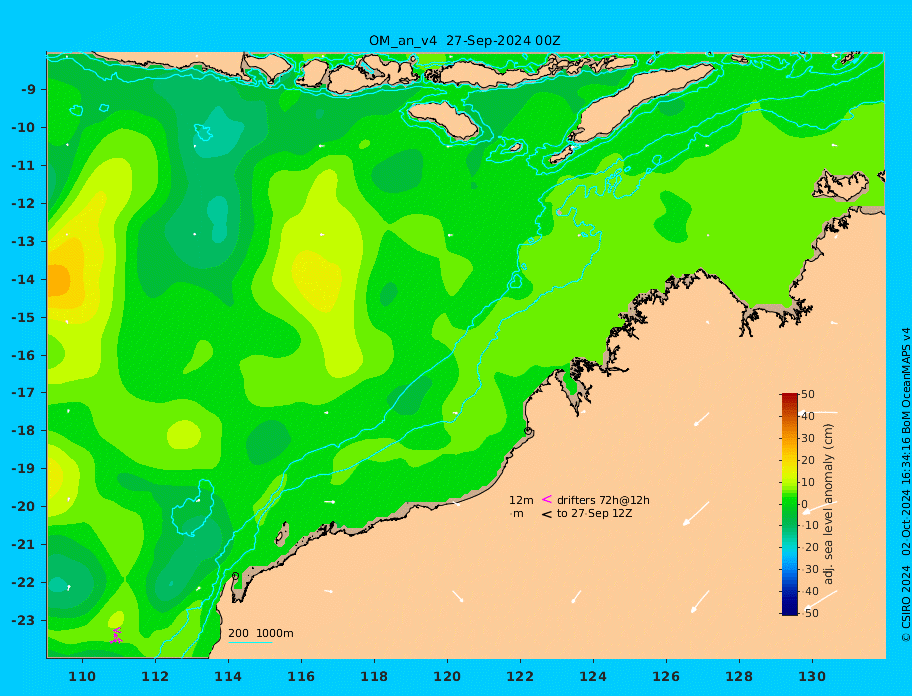
Task: Click the cyan isobath legend line
Action: click(250, 642)
